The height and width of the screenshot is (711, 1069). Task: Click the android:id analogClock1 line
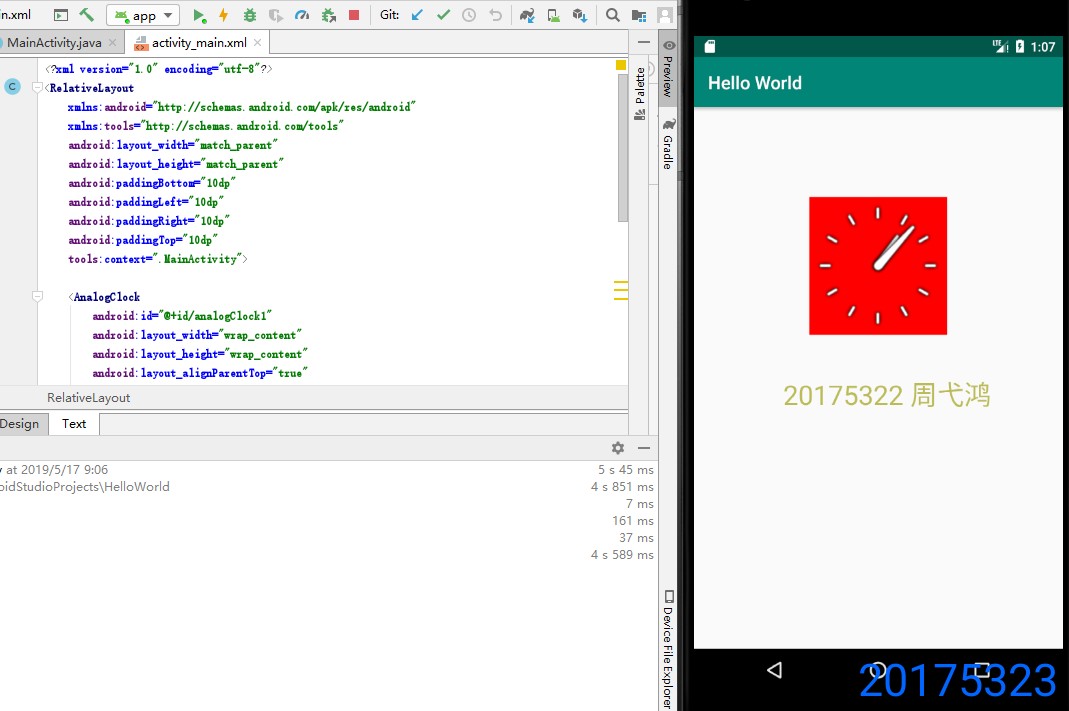pyautogui.click(x=182, y=316)
